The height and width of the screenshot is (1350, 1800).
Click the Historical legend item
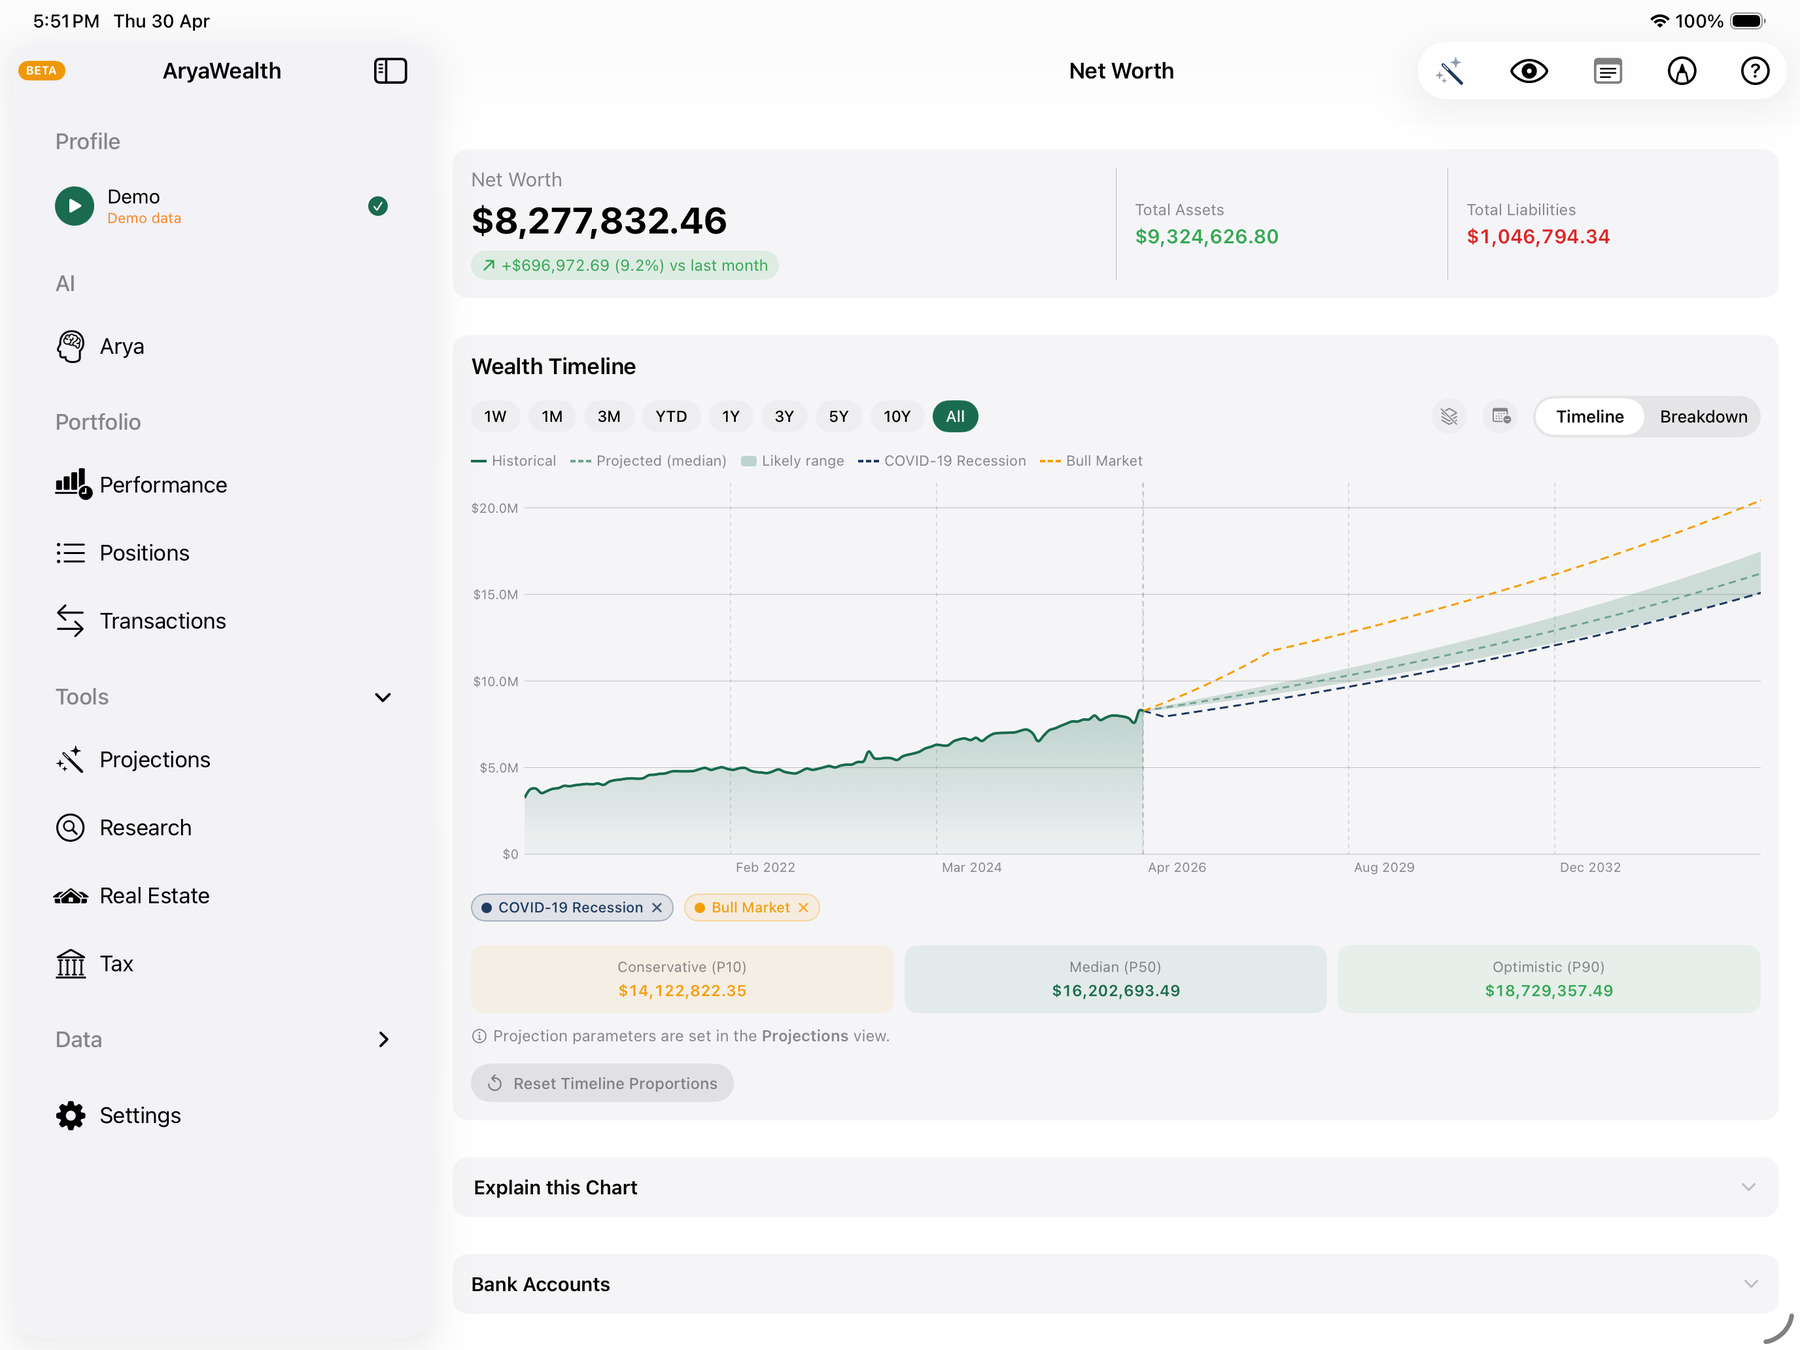(513, 461)
